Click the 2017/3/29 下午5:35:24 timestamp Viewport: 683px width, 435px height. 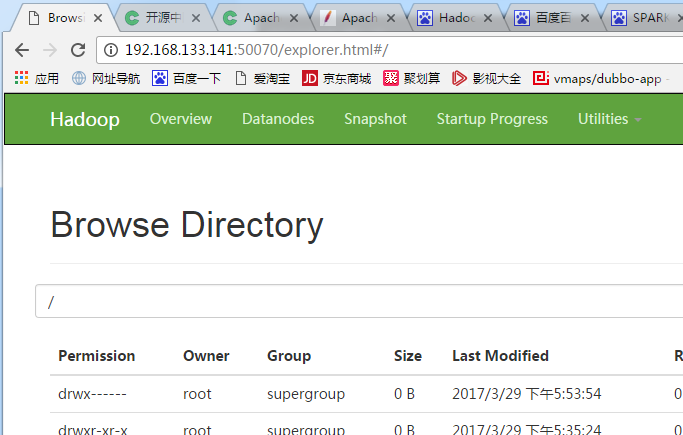coord(527,429)
